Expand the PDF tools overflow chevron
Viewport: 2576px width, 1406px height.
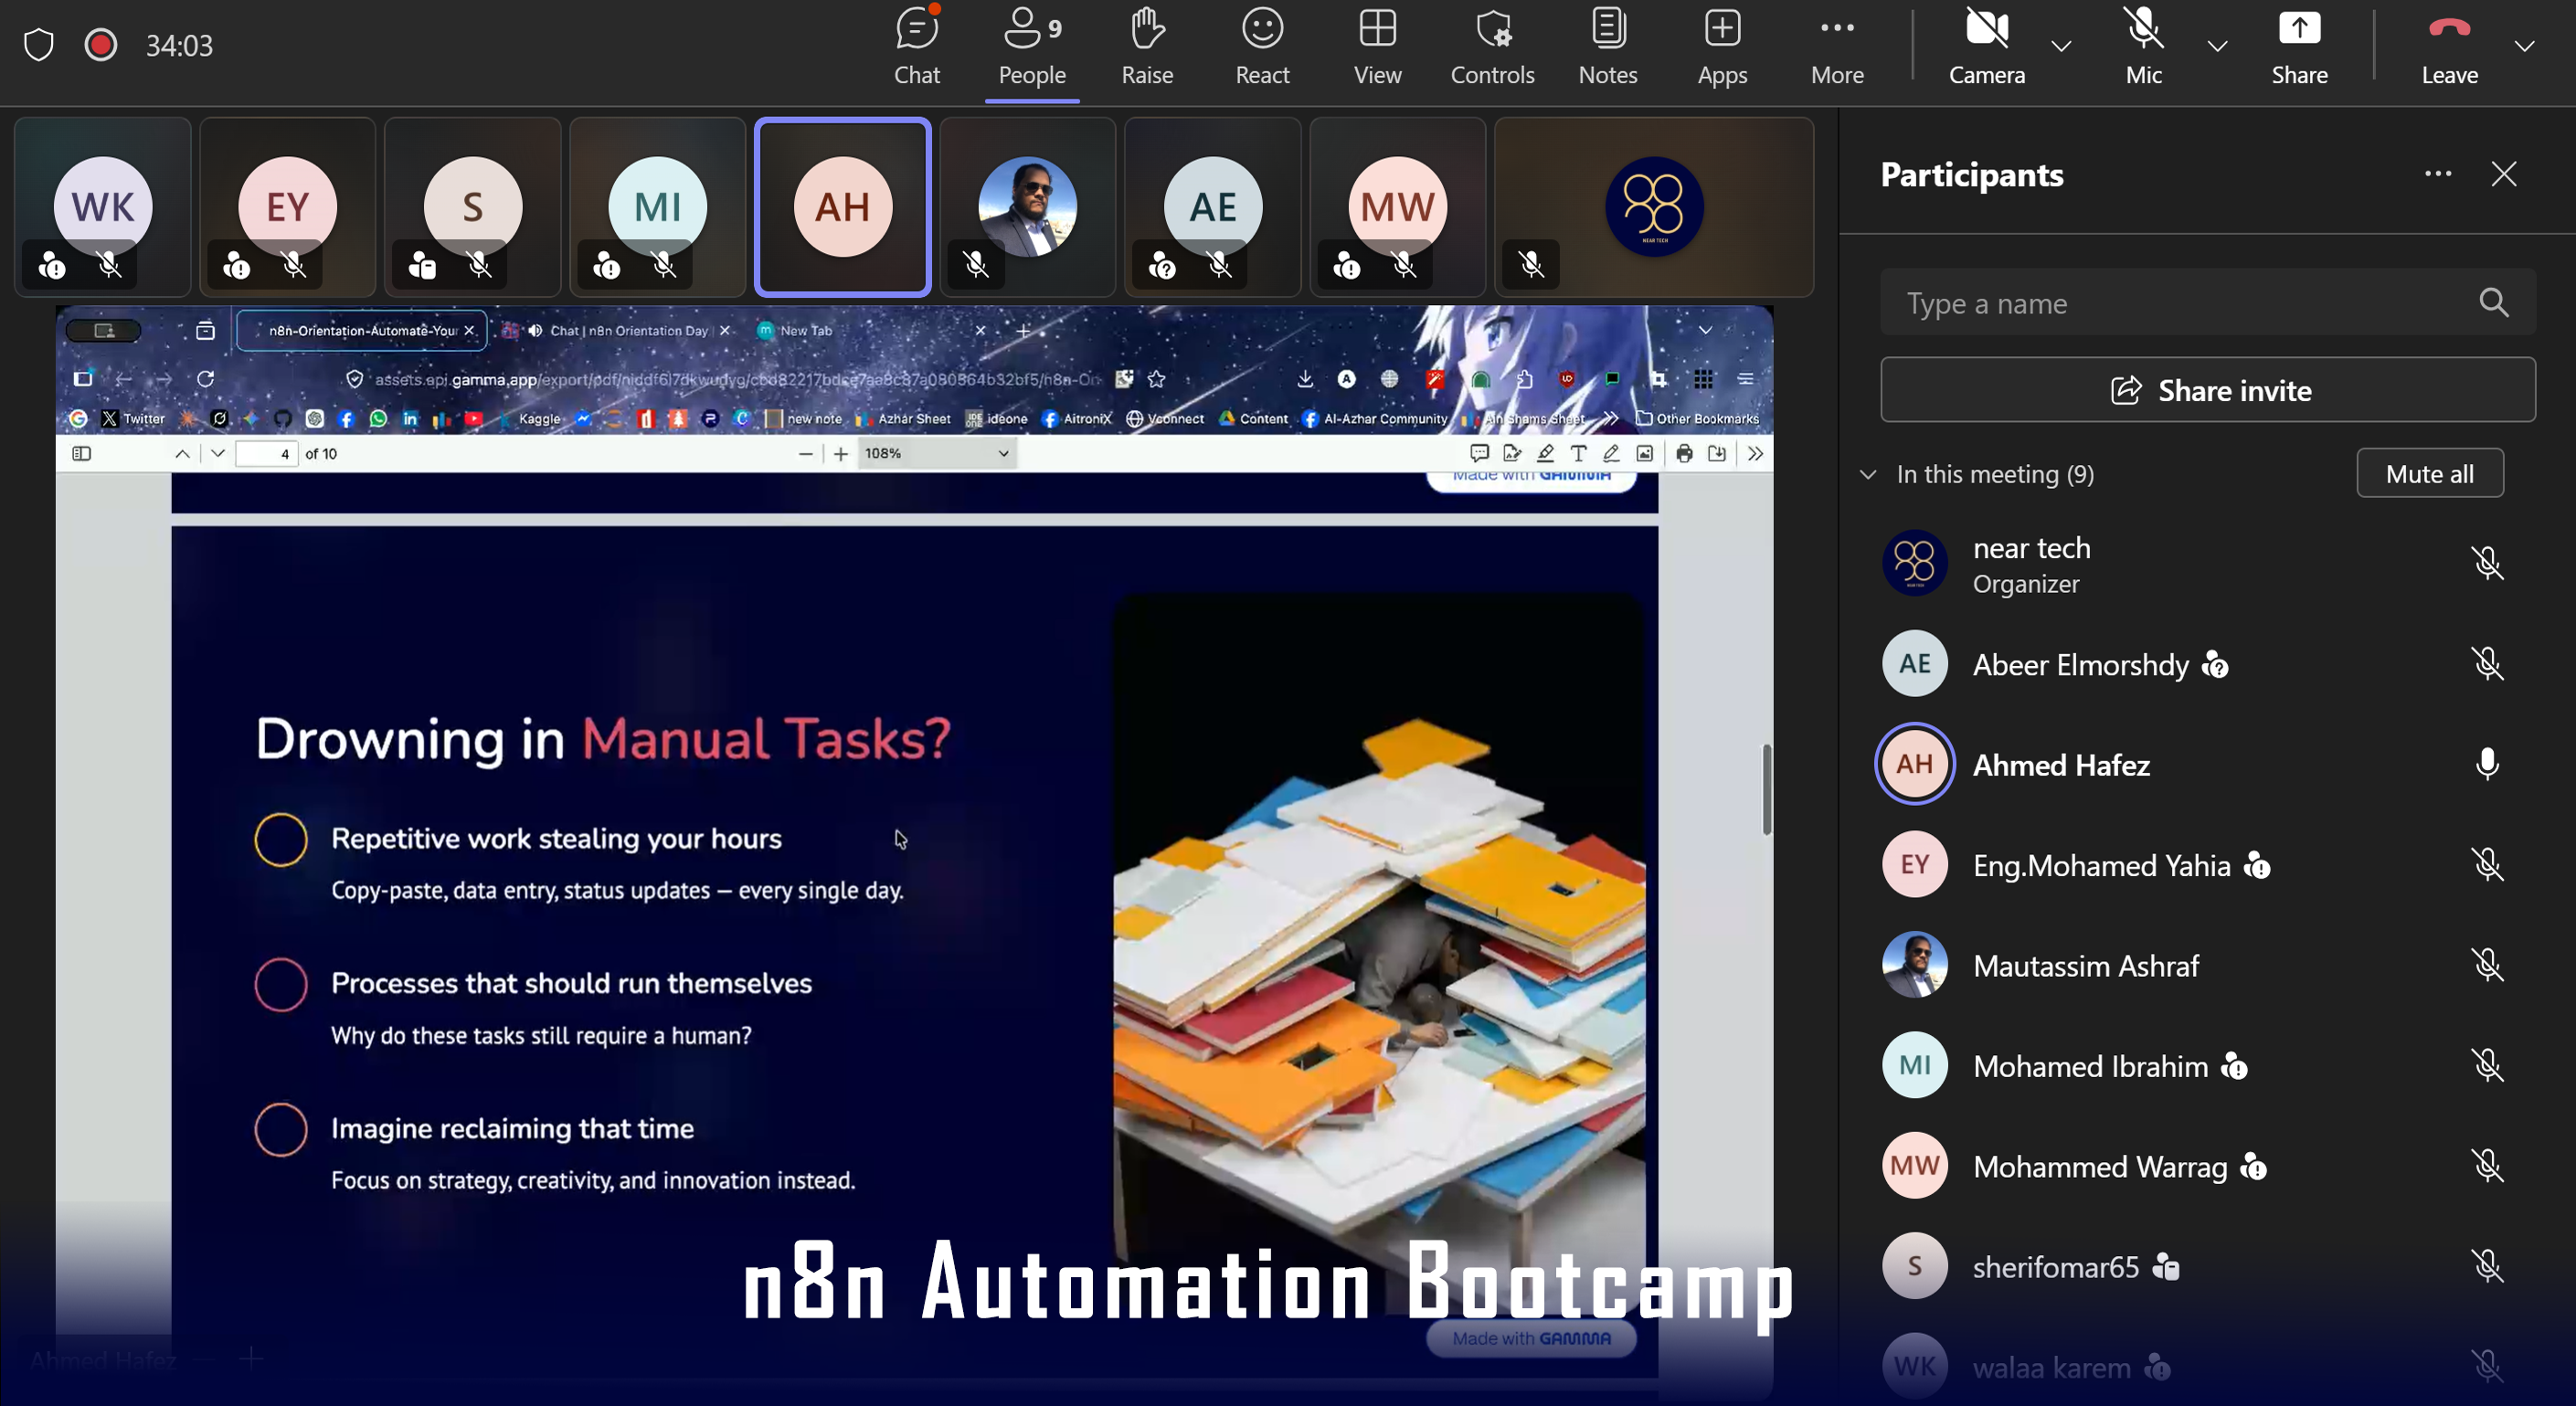click(x=1755, y=454)
